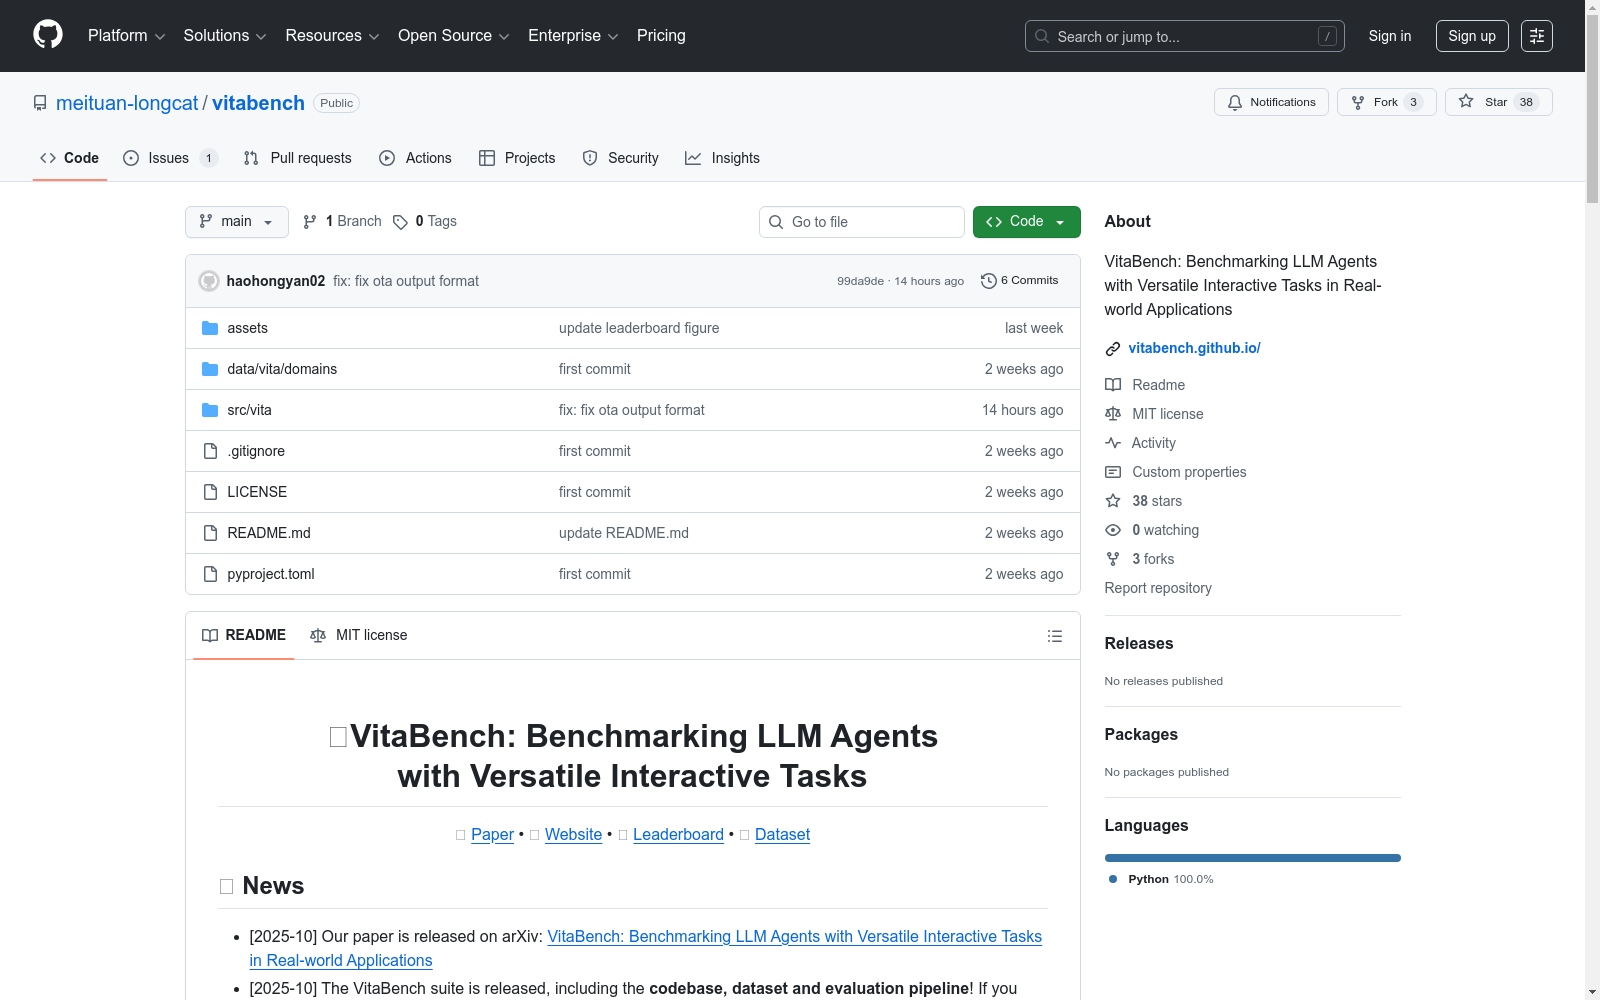Screen dimensions: 1600x1000
Task: Click the book icon next to Readme
Action: 1113,385
